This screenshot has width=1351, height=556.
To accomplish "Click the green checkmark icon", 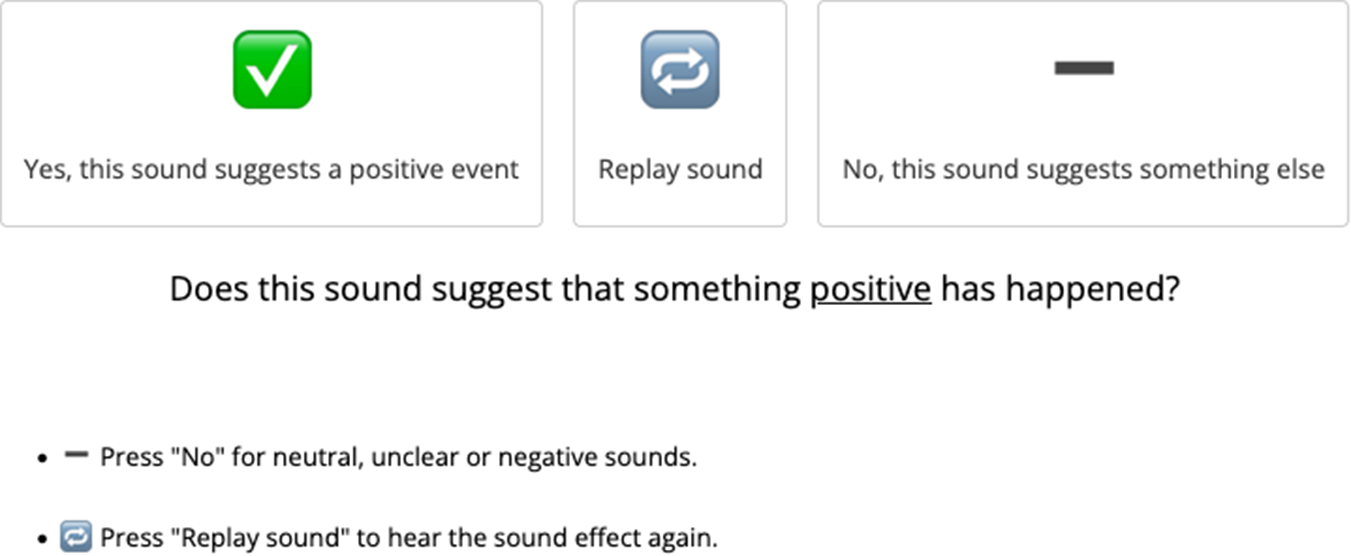I will tap(272, 69).
